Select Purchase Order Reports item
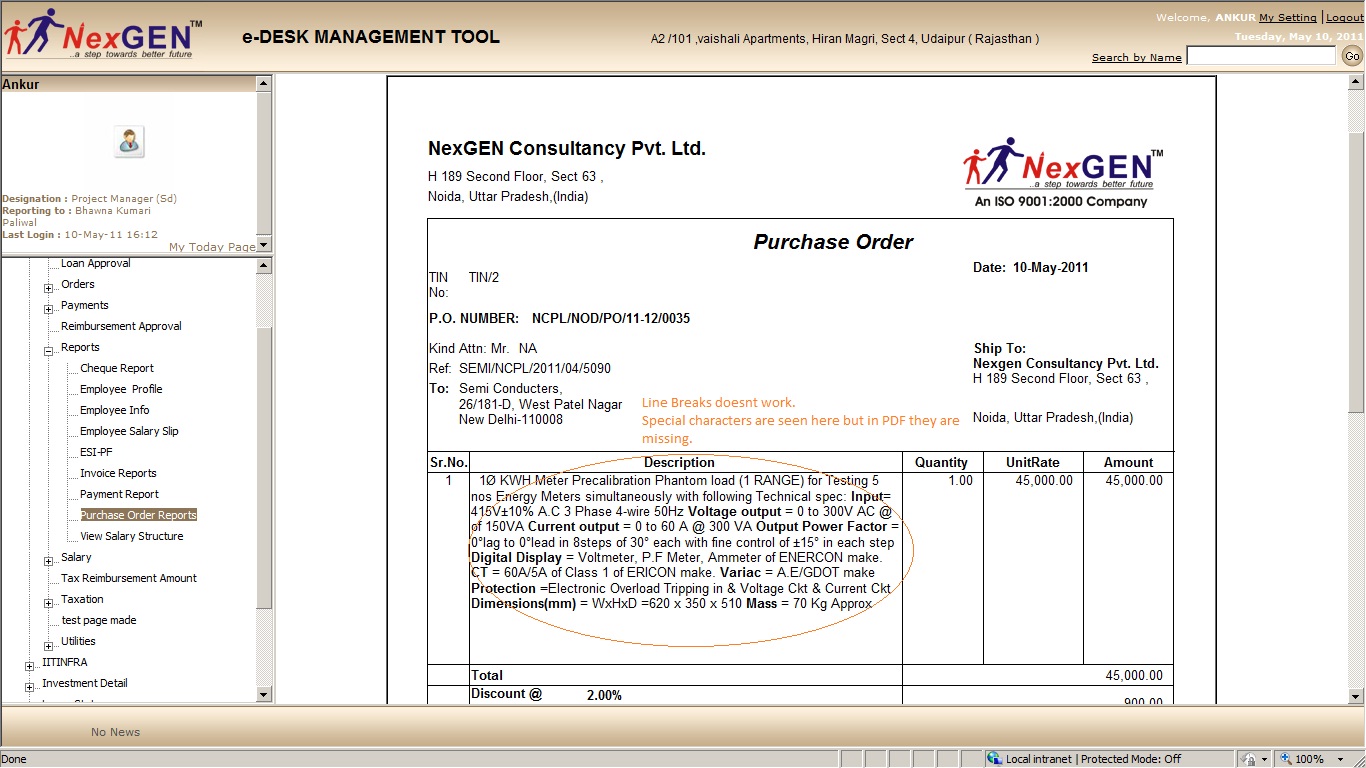Image resolution: width=1366 pixels, height=768 pixels. coord(138,515)
